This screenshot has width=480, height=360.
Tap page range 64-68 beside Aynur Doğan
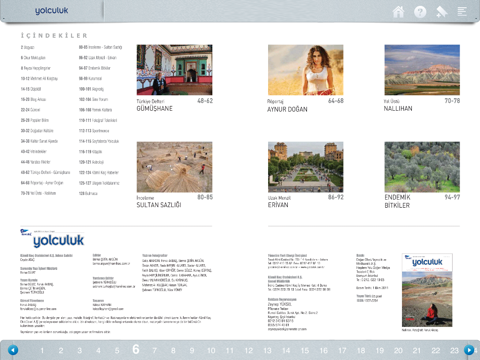(336, 101)
